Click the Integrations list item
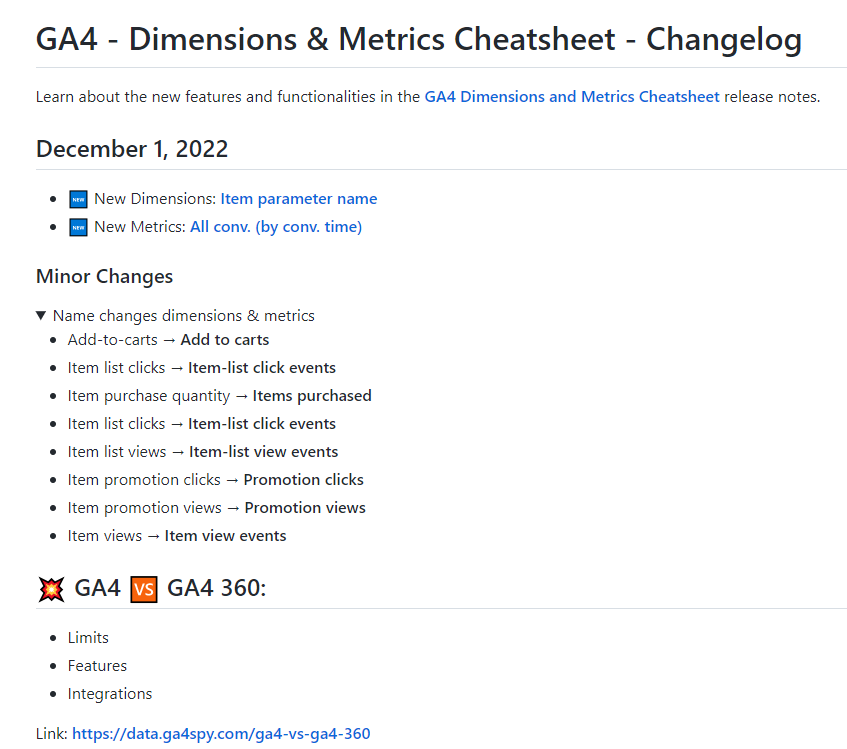Screen dimensions: 847x749 pos(110,694)
